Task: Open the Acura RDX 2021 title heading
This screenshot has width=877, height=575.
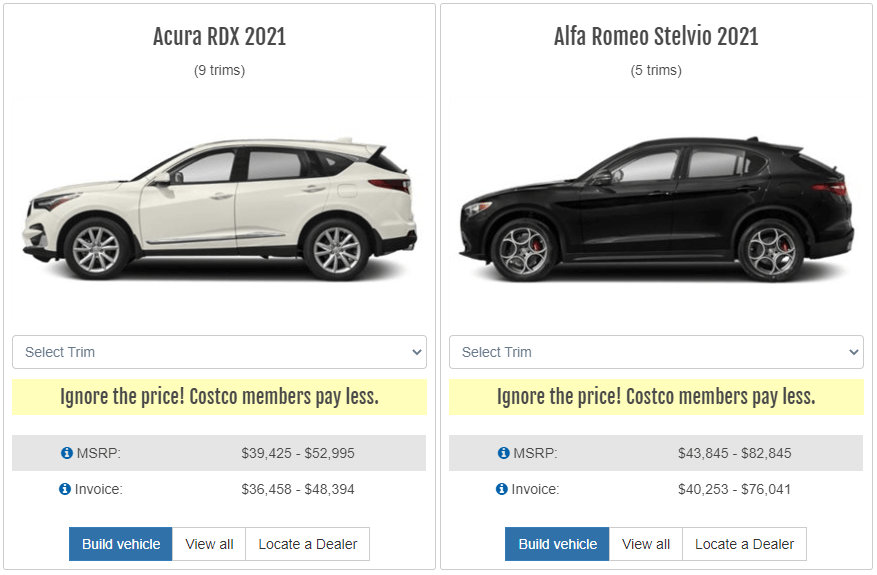Action: coord(219,37)
